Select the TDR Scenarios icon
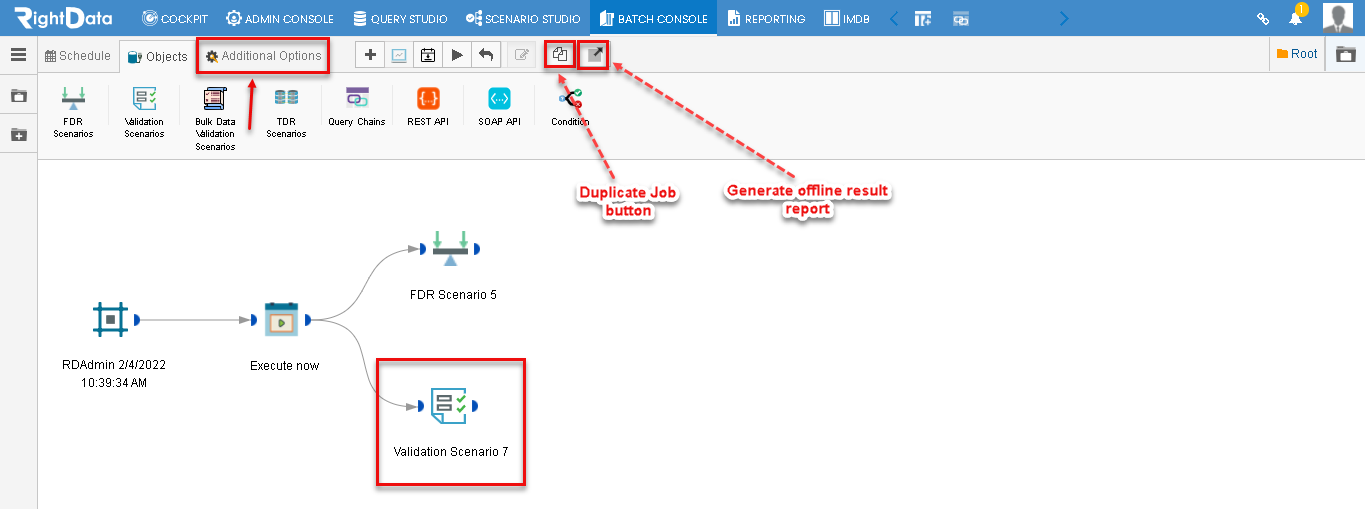 286,98
